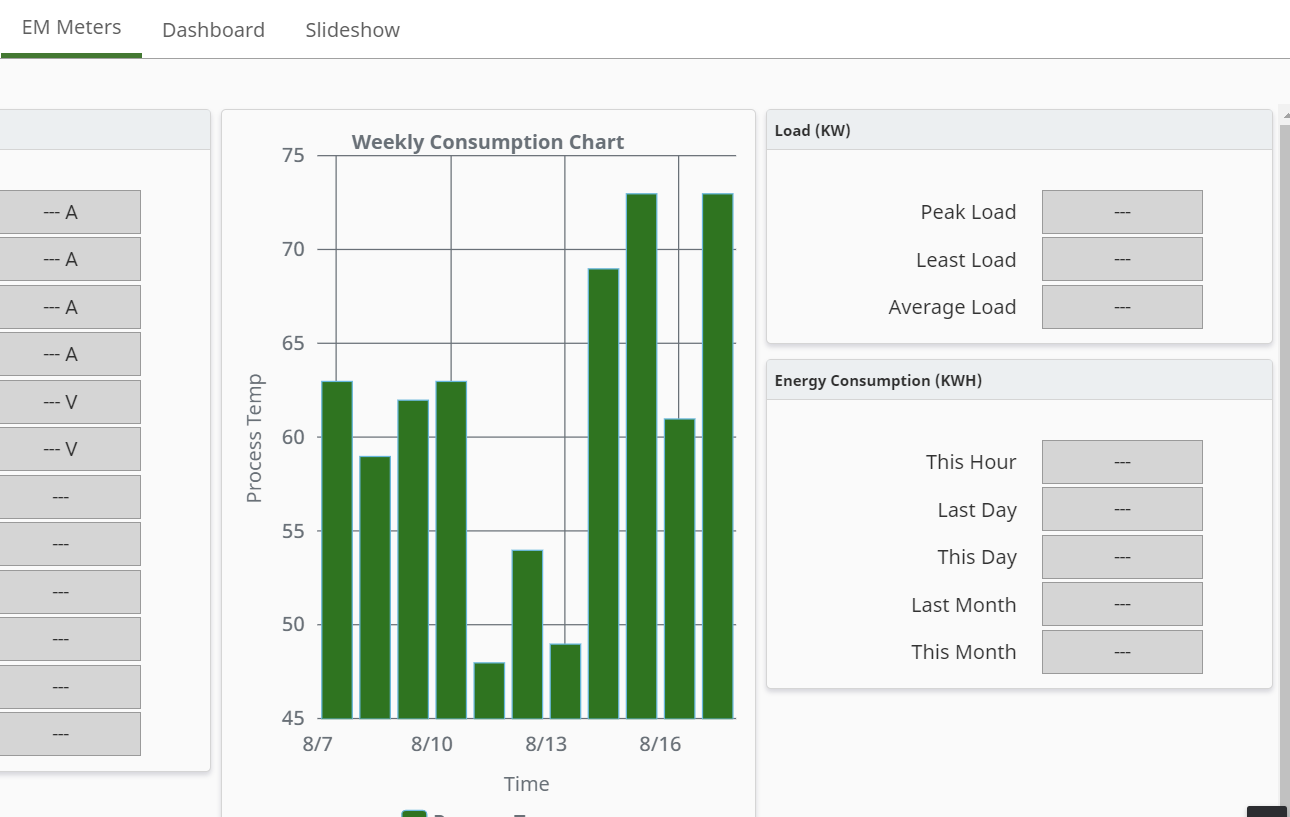The width and height of the screenshot is (1290, 817).
Task: Open the Slideshow tab
Action: pyautogui.click(x=352, y=30)
